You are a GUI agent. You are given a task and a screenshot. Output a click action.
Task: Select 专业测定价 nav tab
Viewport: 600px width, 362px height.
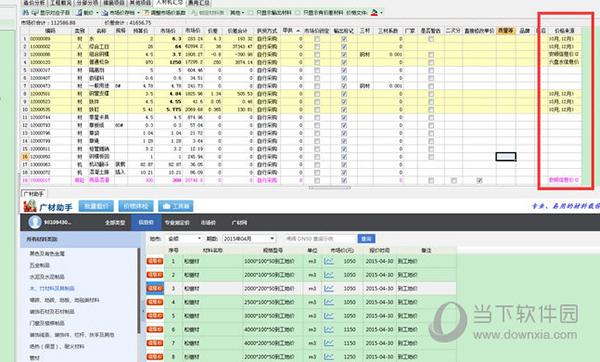coord(177,223)
